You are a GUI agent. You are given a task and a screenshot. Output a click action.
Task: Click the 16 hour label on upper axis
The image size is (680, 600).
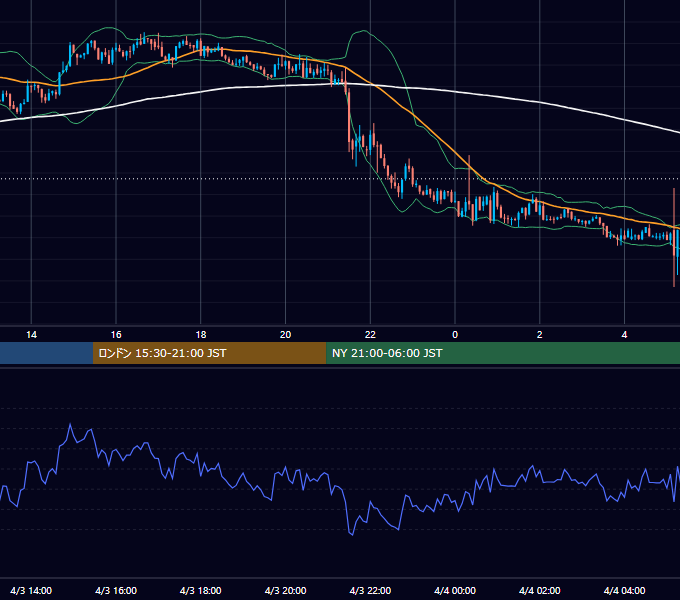point(116,335)
